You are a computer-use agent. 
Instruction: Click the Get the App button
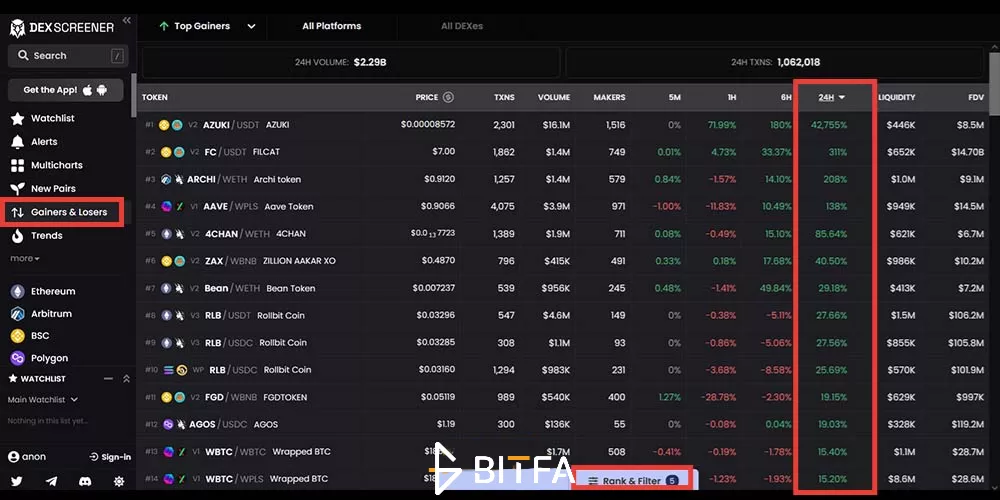point(66,90)
